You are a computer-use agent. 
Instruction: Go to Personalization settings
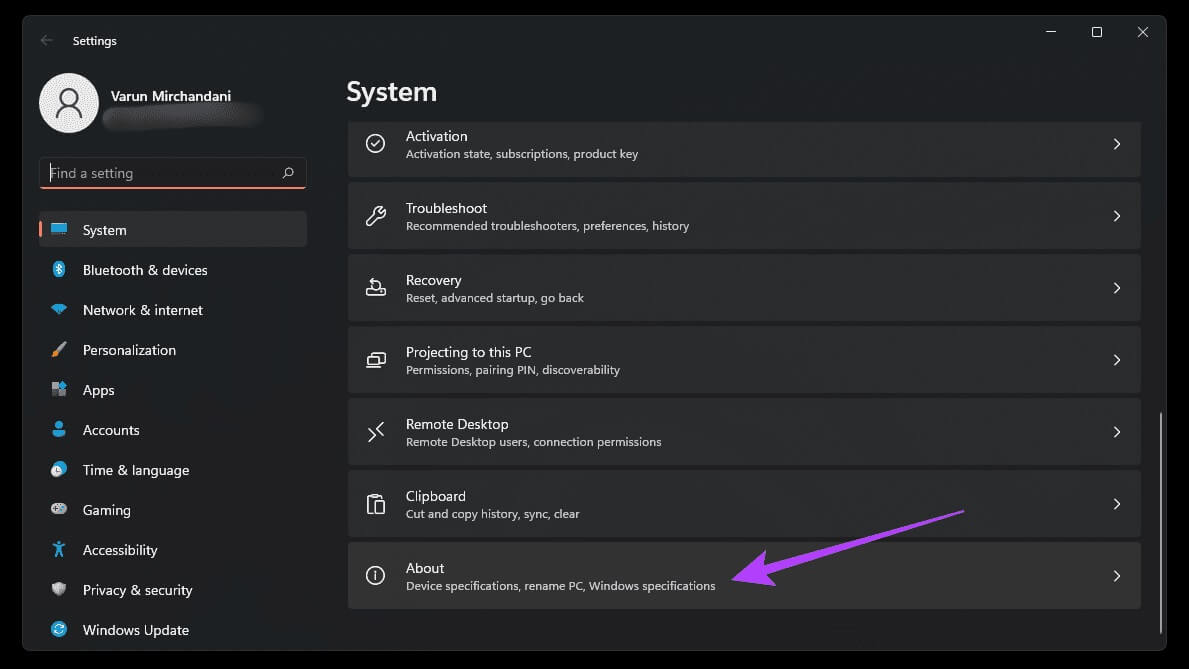tap(173, 350)
